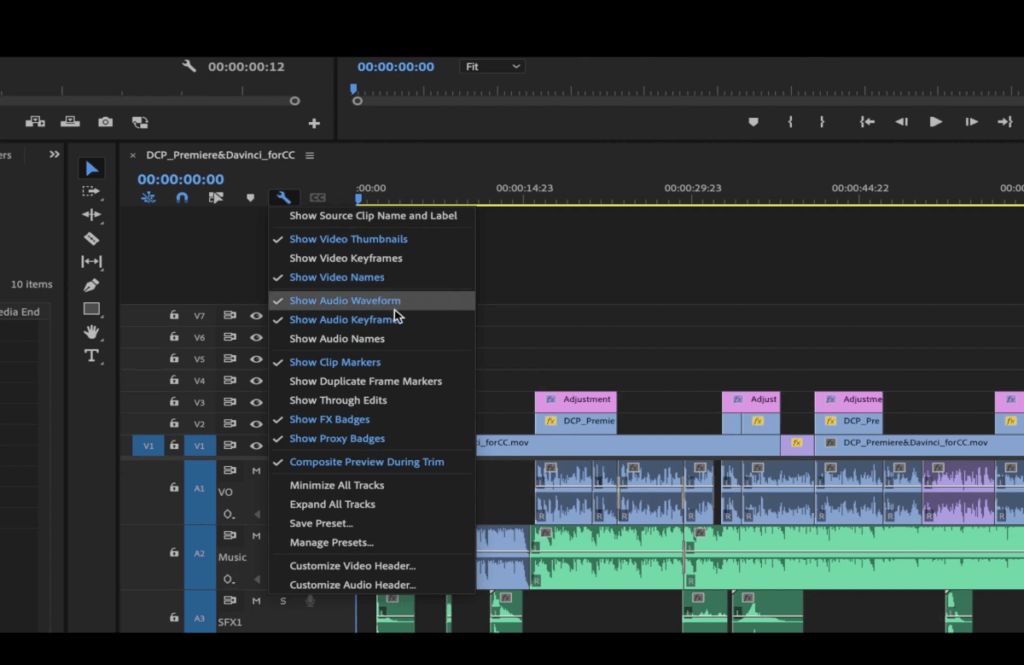Select the Pen tool in the toolbar
Screen dimensions: 1024x665
92,283
